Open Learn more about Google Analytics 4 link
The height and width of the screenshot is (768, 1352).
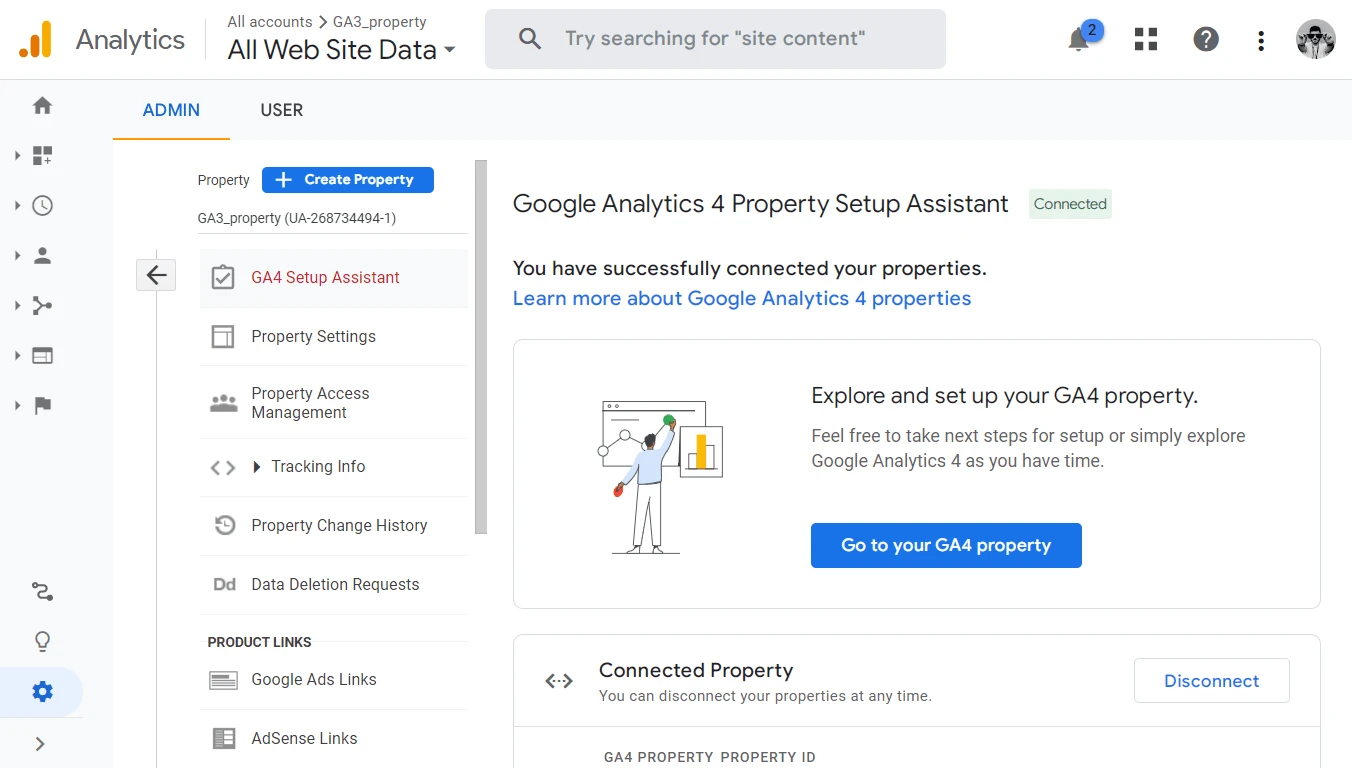pos(741,299)
